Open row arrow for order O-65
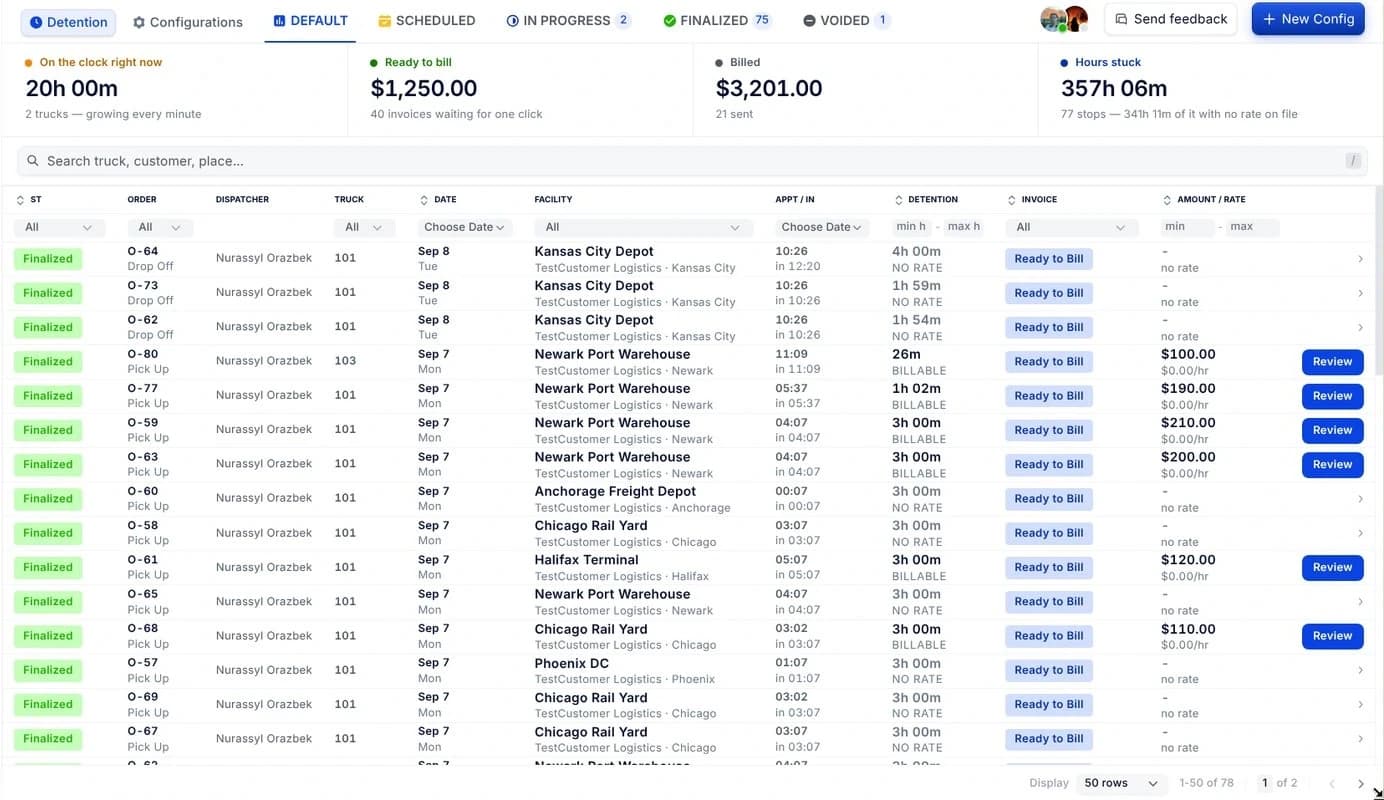1384x800 pixels. 1360,602
